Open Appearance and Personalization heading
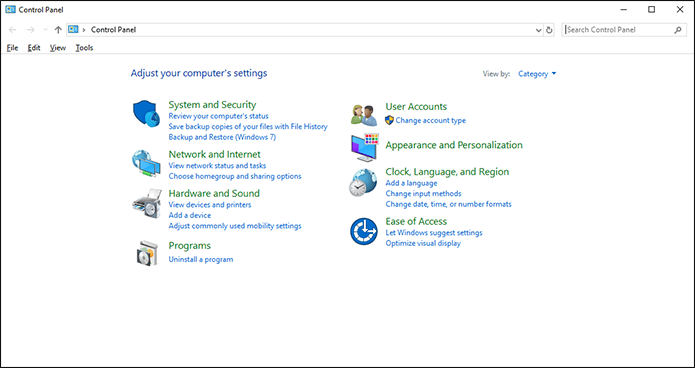695x368 pixels. pos(454,145)
